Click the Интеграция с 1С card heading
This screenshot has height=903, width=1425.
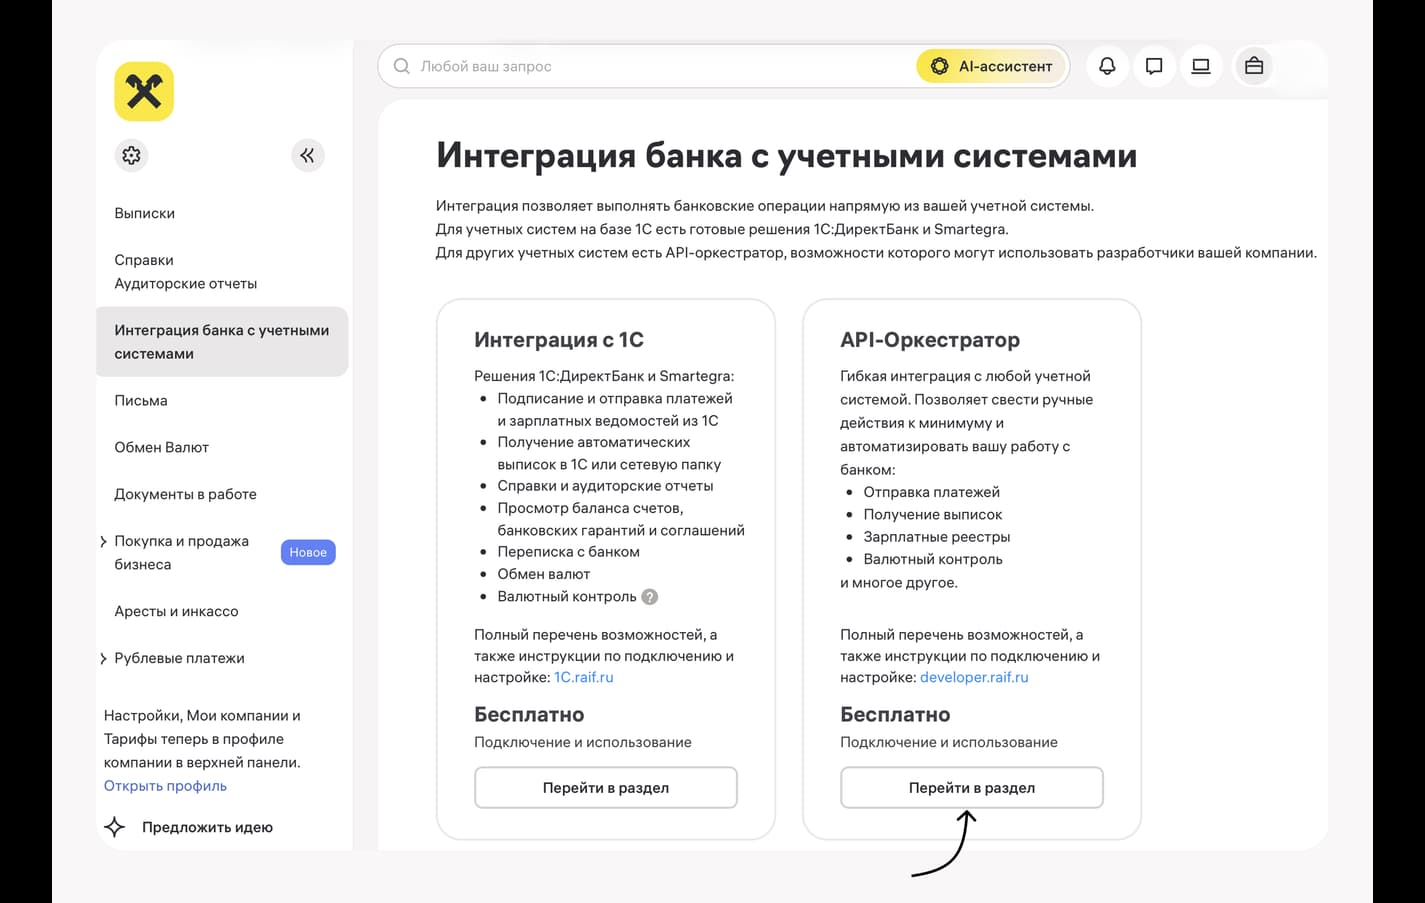pyautogui.click(x=559, y=340)
